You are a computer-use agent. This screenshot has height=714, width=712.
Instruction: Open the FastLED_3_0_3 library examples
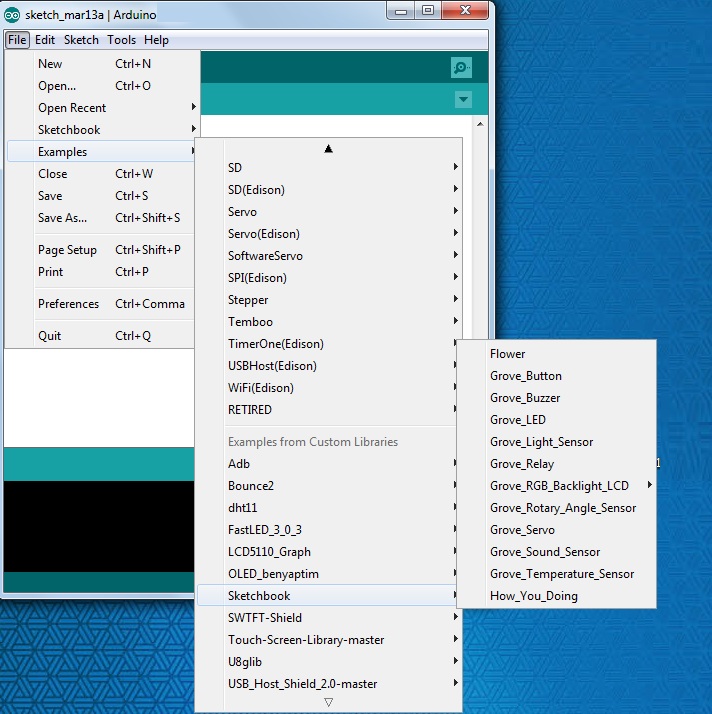point(327,530)
